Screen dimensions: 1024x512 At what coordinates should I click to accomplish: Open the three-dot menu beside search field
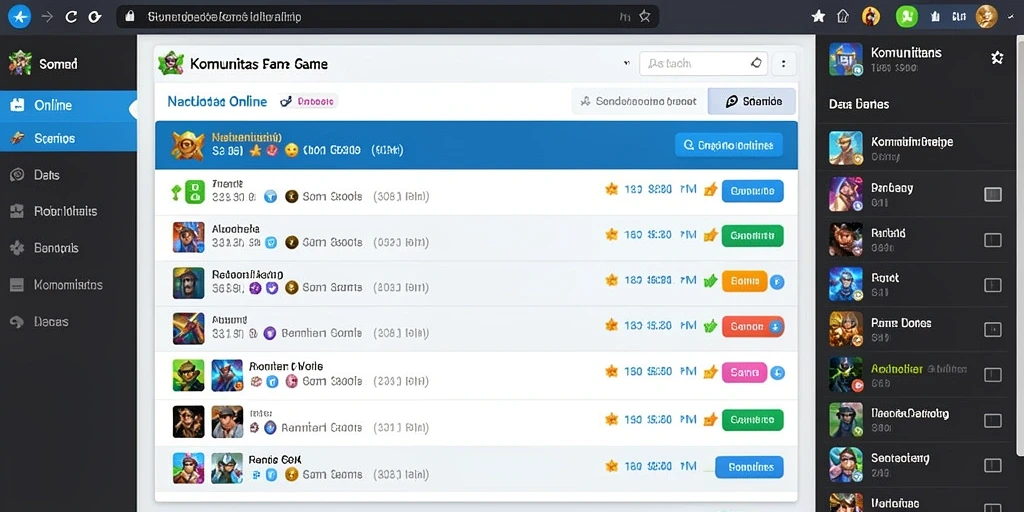click(x=784, y=64)
